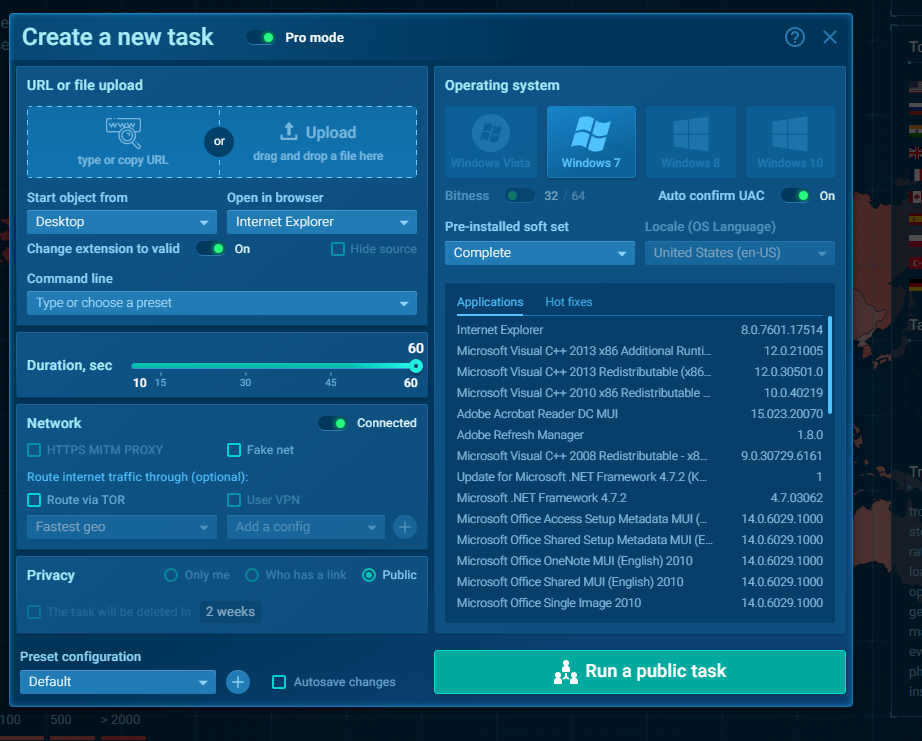Click the Upload file icon area
Viewport: 922px width, 741px height.
[x=318, y=142]
